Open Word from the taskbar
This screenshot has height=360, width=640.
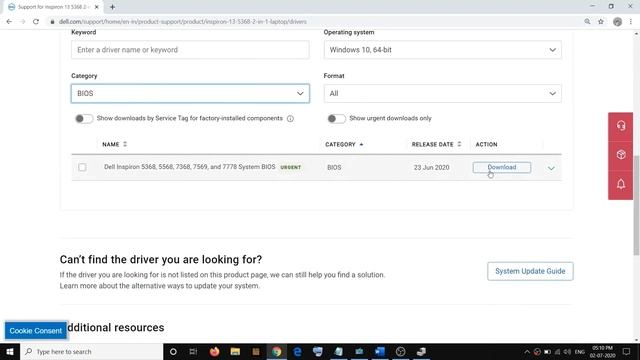click(380, 351)
